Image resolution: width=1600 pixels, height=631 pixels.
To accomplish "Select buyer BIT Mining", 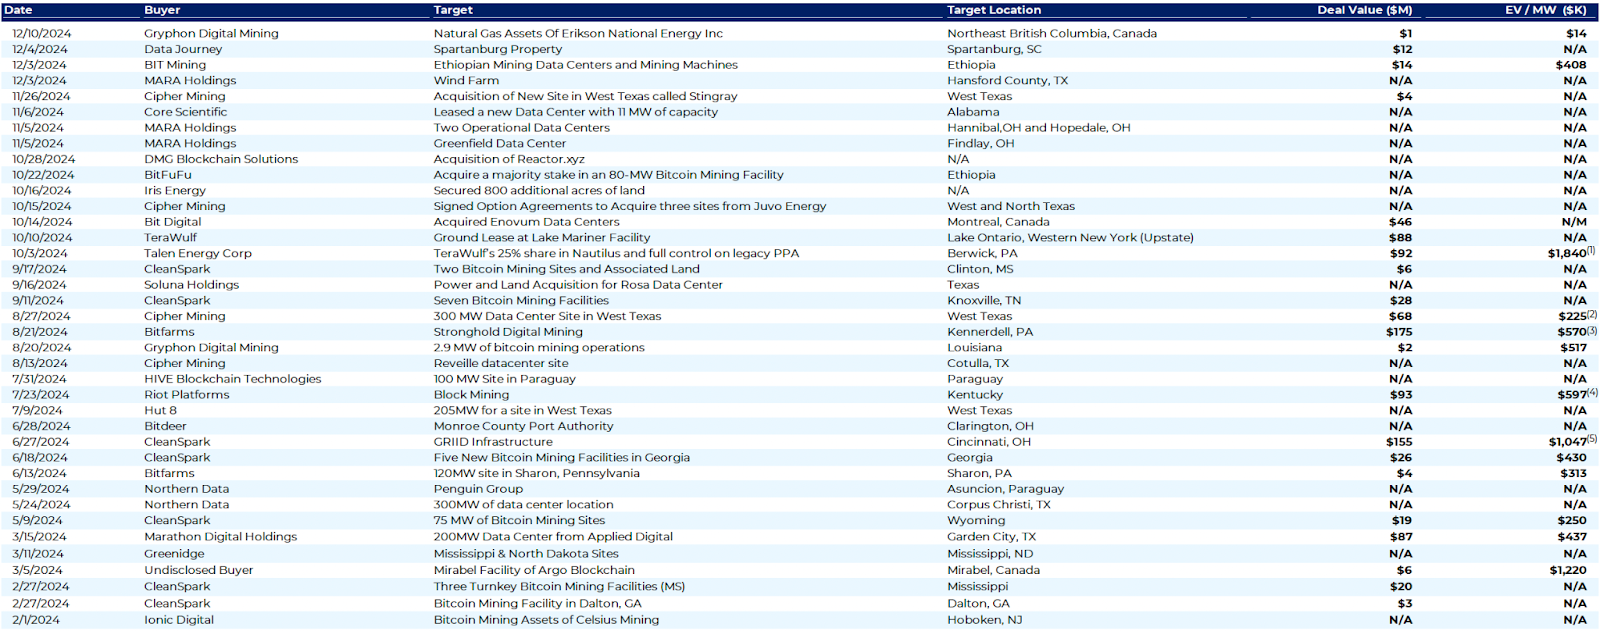I will point(175,65).
